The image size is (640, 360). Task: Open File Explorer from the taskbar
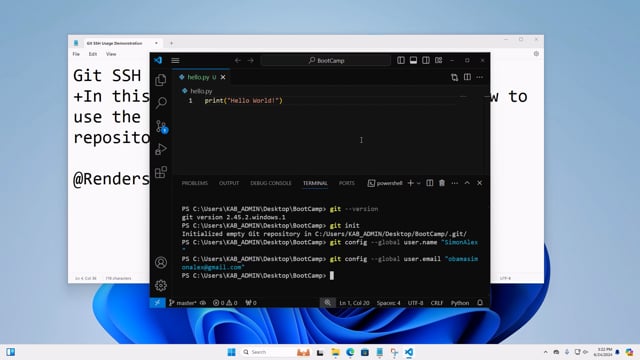(336, 352)
